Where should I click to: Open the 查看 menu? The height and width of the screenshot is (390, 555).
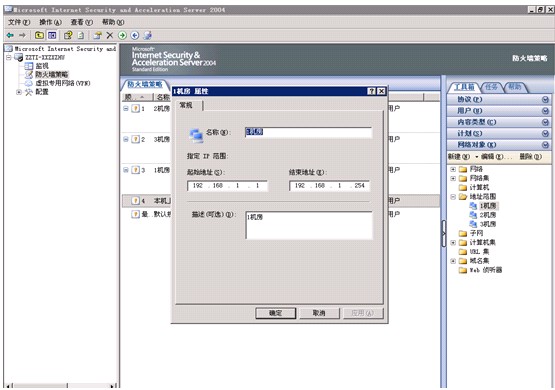coord(81,22)
